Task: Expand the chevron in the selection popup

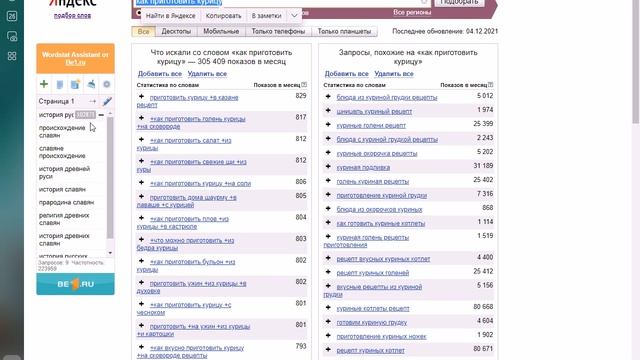Action: (x=294, y=16)
